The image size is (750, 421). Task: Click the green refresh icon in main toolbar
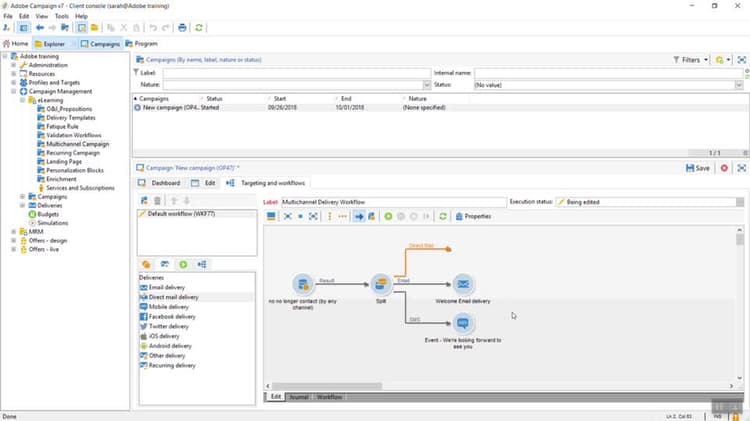point(199,28)
